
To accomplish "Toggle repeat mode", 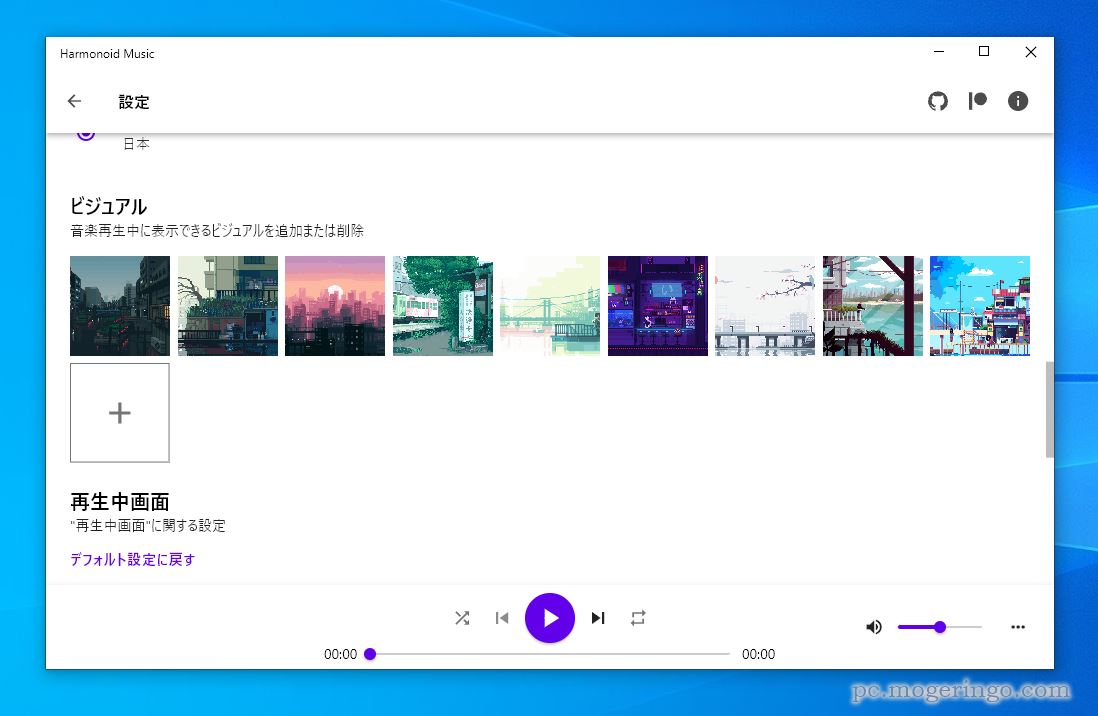I will (638, 618).
